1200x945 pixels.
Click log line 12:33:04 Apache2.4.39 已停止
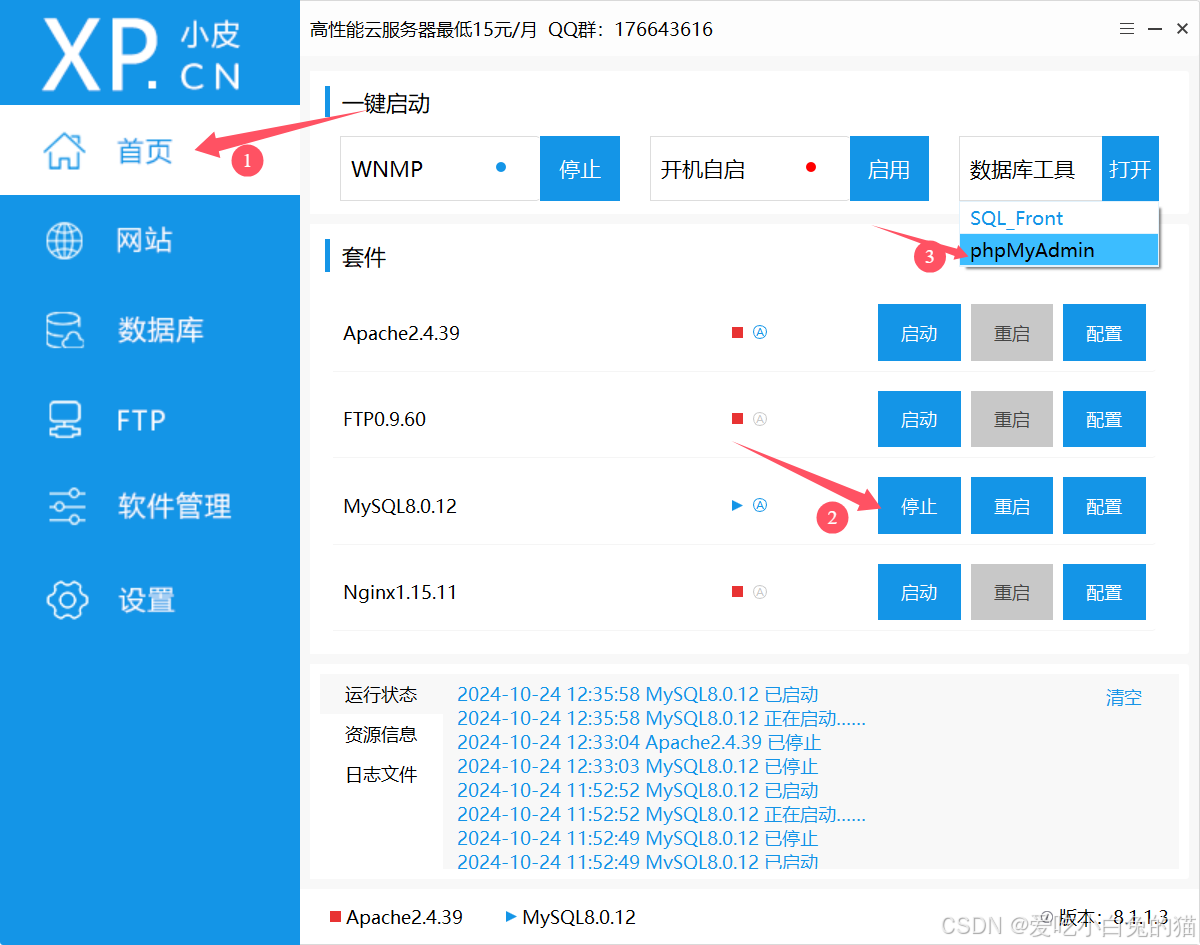639,742
